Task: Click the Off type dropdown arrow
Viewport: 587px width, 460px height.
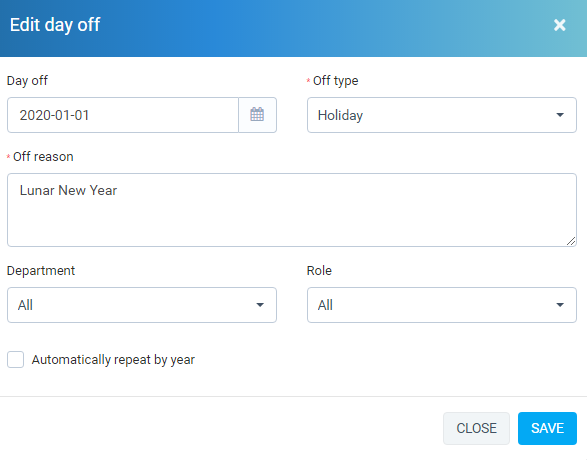Action: [560, 115]
